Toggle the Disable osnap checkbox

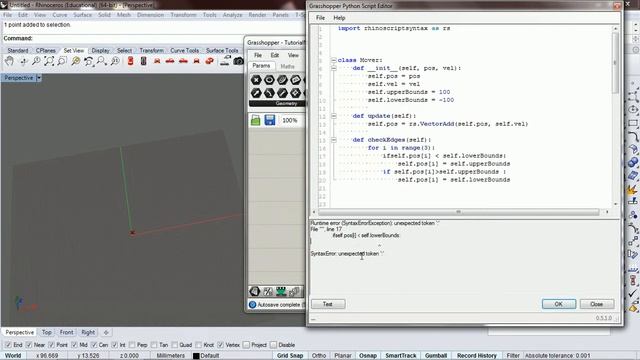[273, 345]
